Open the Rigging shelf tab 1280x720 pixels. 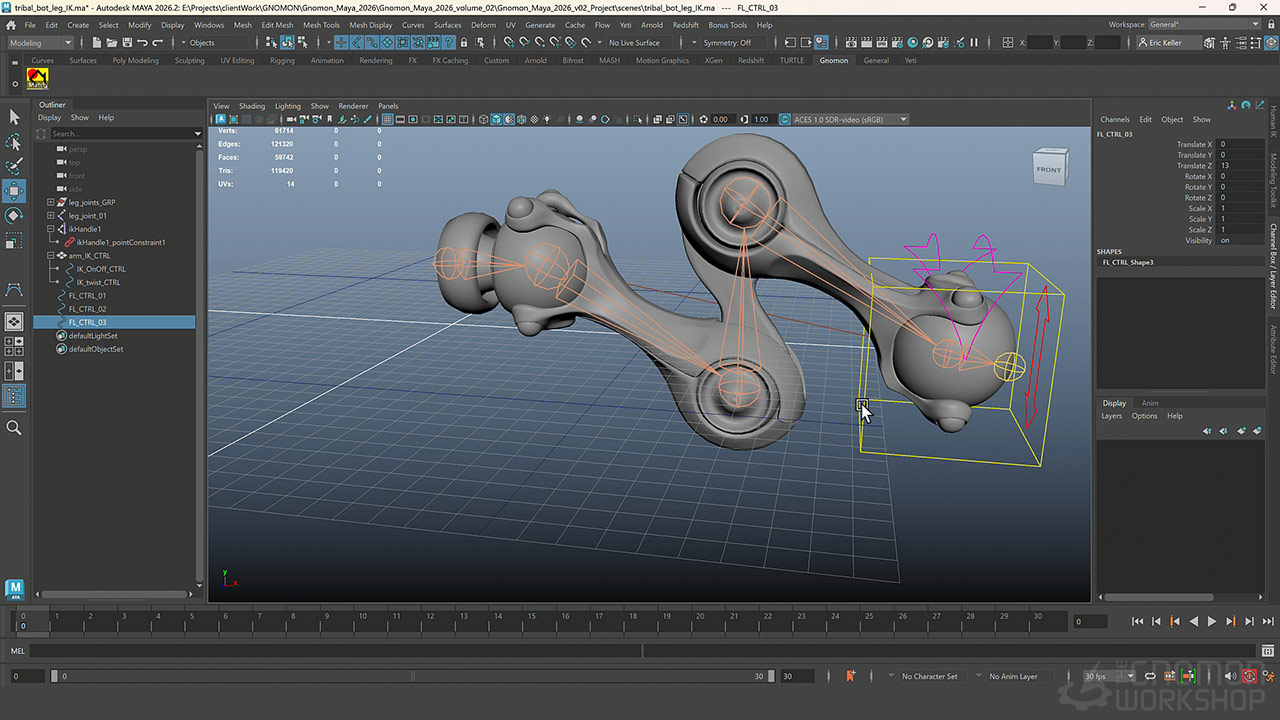[x=282, y=60]
